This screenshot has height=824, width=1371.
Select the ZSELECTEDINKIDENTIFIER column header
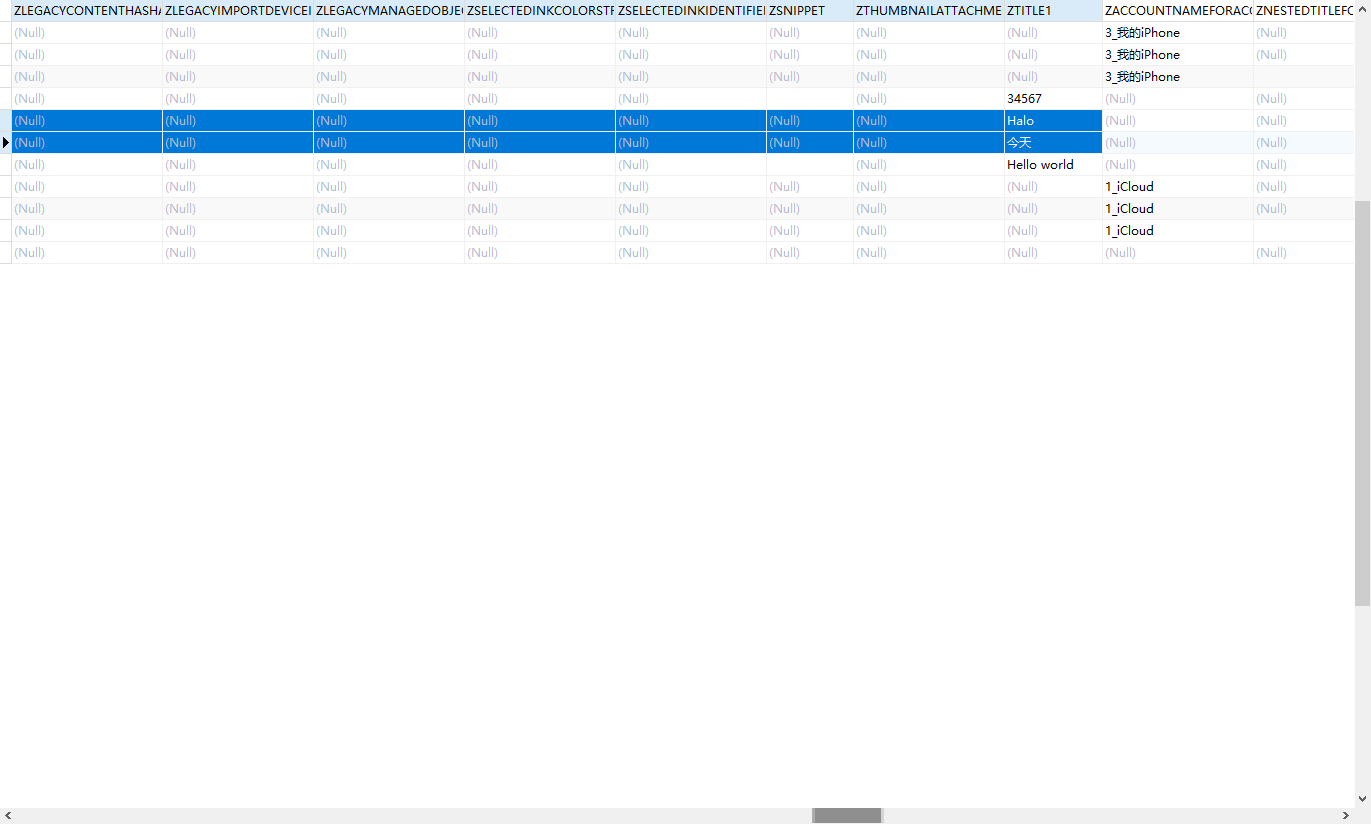pos(690,11)
